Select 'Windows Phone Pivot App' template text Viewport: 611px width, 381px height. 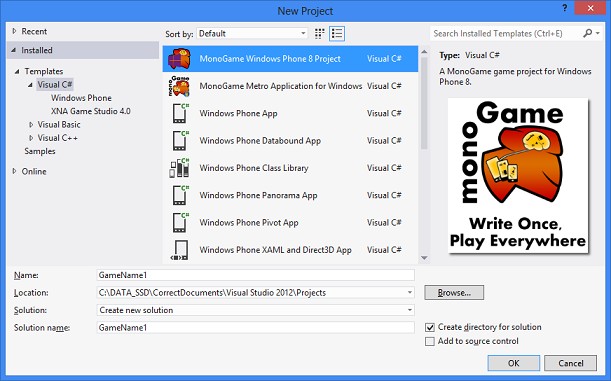click(x=249, y=222)
